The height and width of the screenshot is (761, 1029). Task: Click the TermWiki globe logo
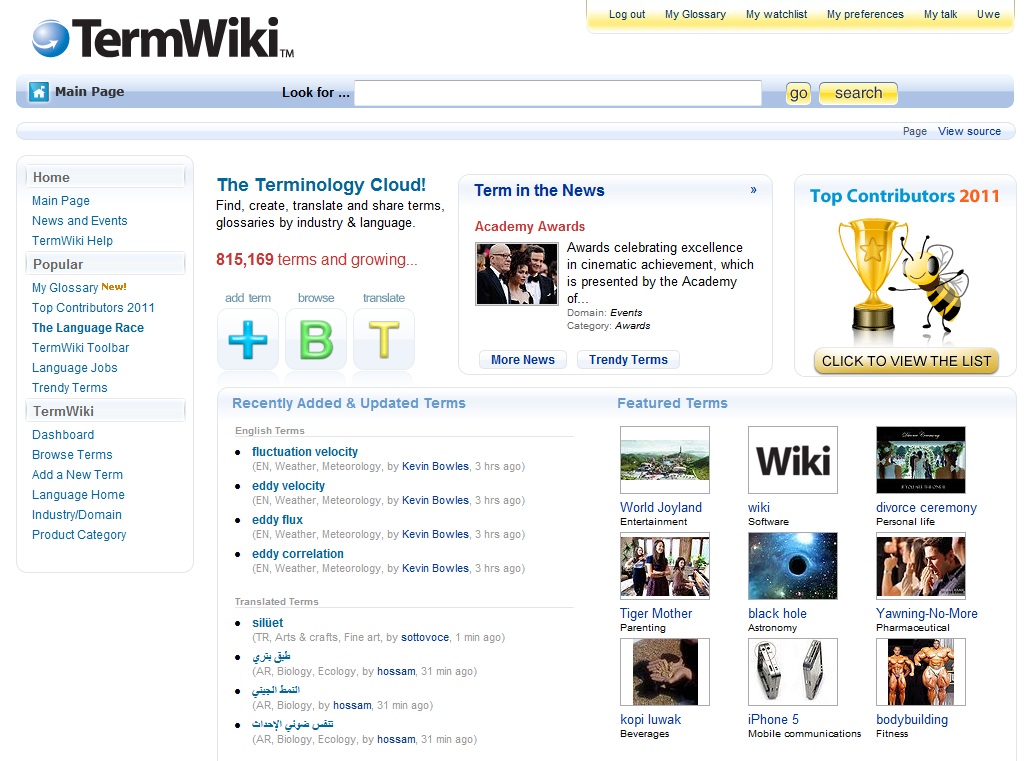coord(51,39)
